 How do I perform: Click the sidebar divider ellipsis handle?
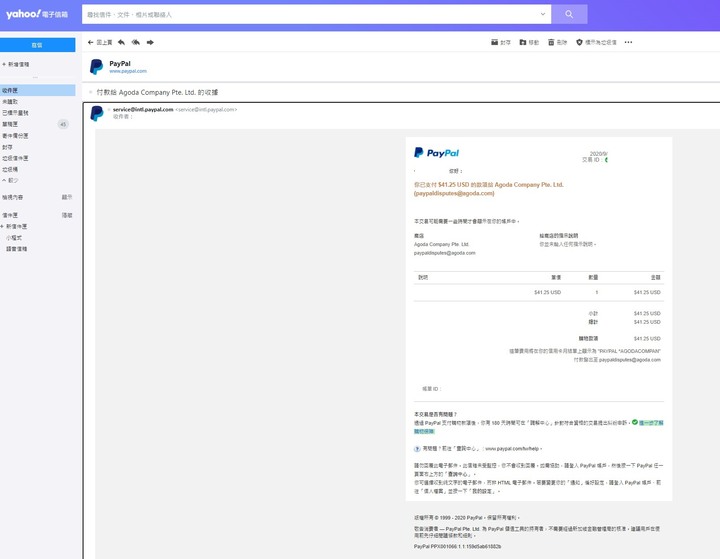click(x=35, y=77)
